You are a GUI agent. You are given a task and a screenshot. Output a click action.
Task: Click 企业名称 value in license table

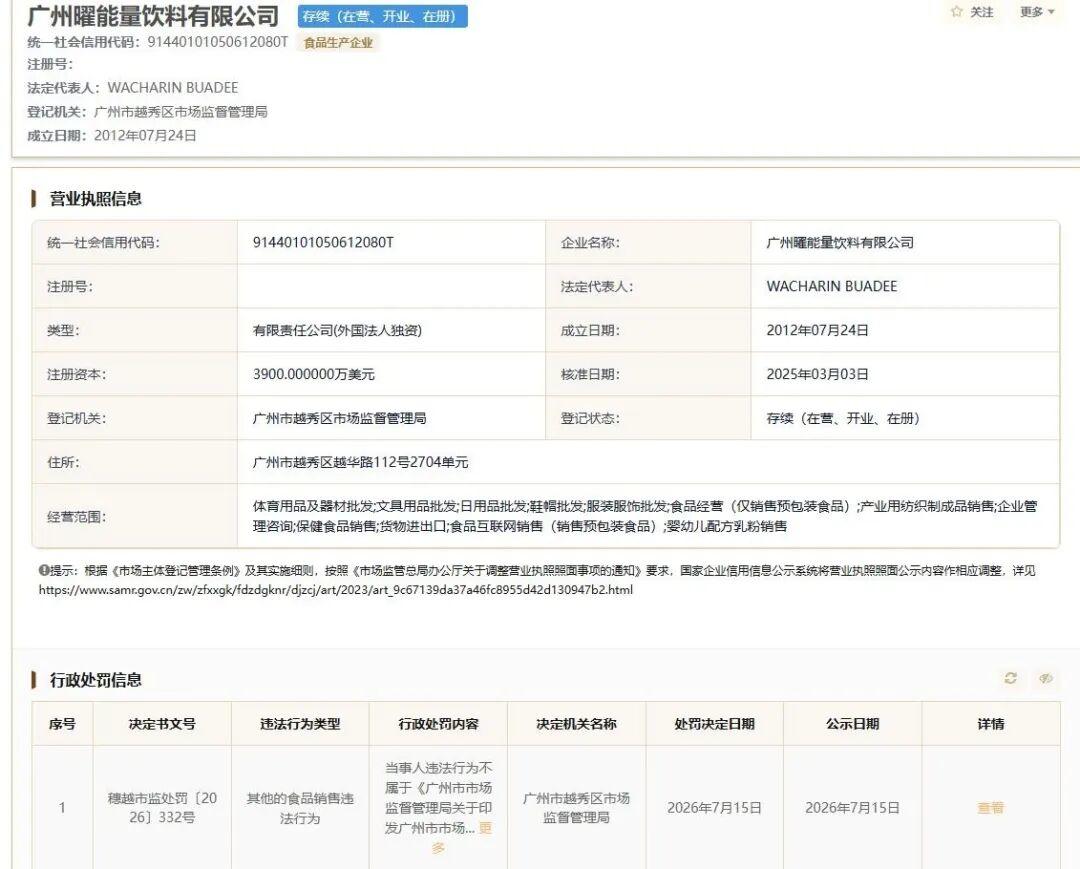pyautogui.click(x=840, y=242)
